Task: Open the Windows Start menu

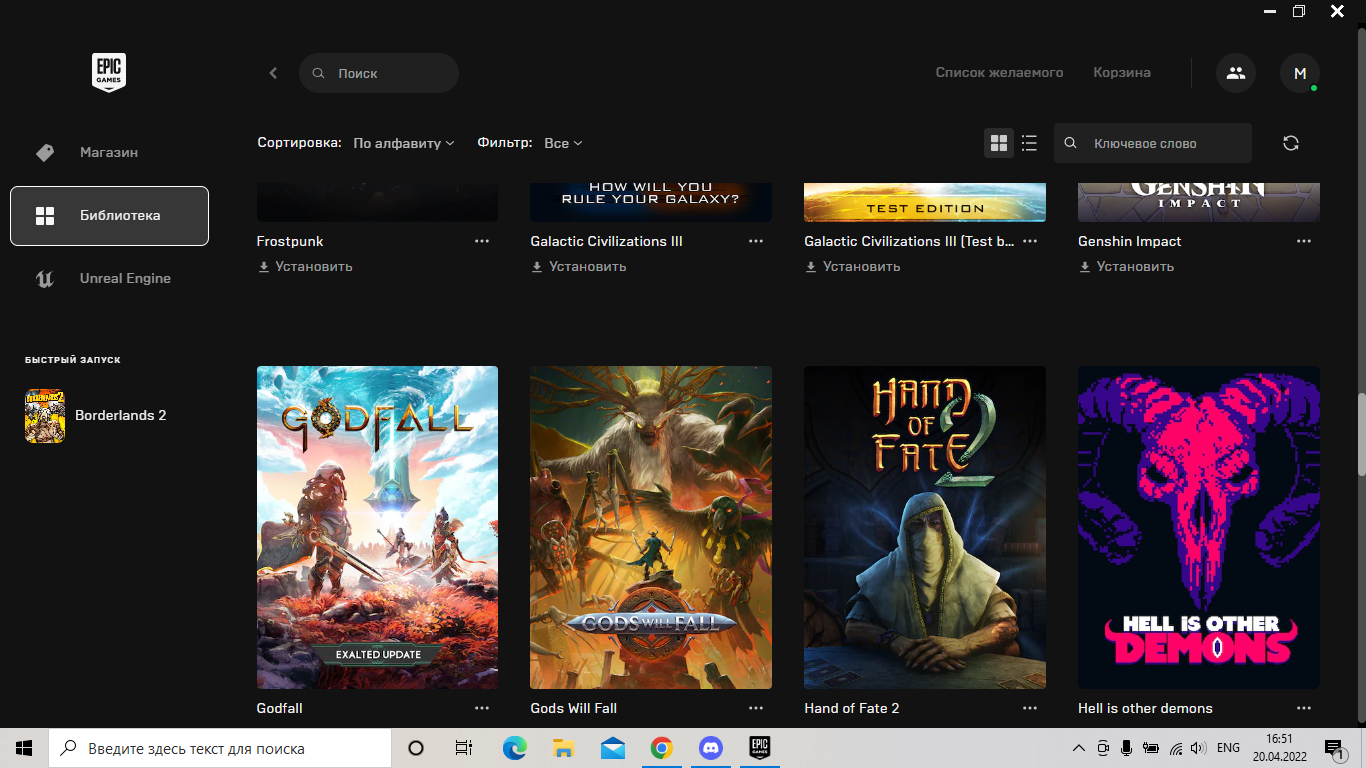Action: [24, 748]
